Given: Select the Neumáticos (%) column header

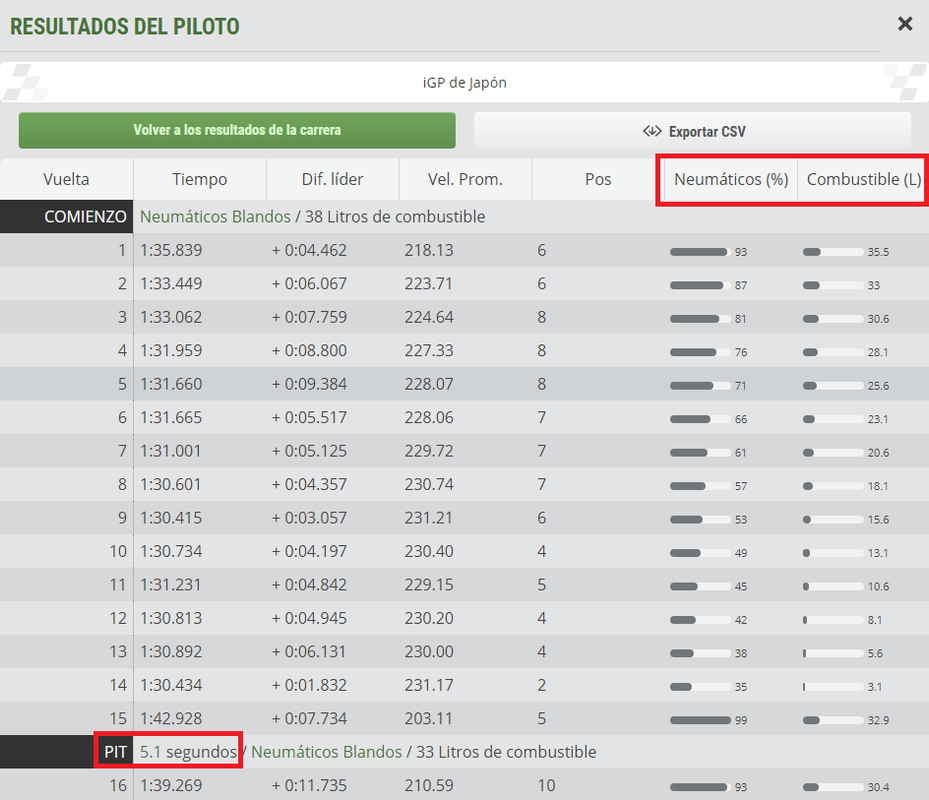Looking at the screenshot, I should (731, 179).
